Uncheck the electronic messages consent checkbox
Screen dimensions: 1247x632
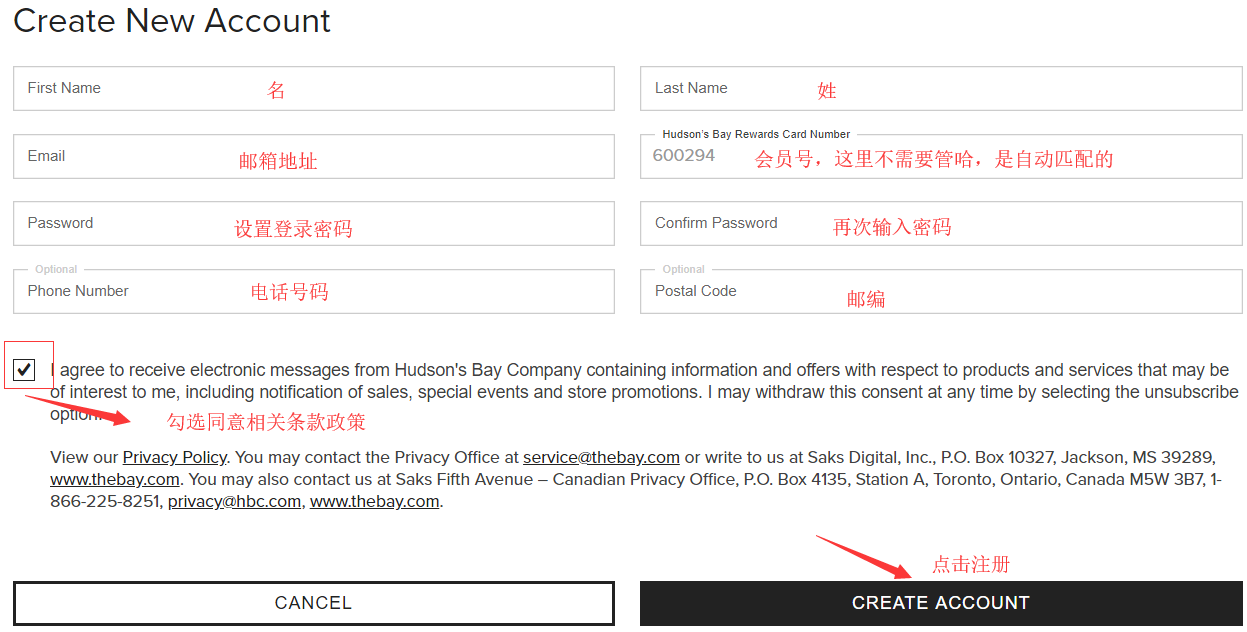(x=25, y=370)
